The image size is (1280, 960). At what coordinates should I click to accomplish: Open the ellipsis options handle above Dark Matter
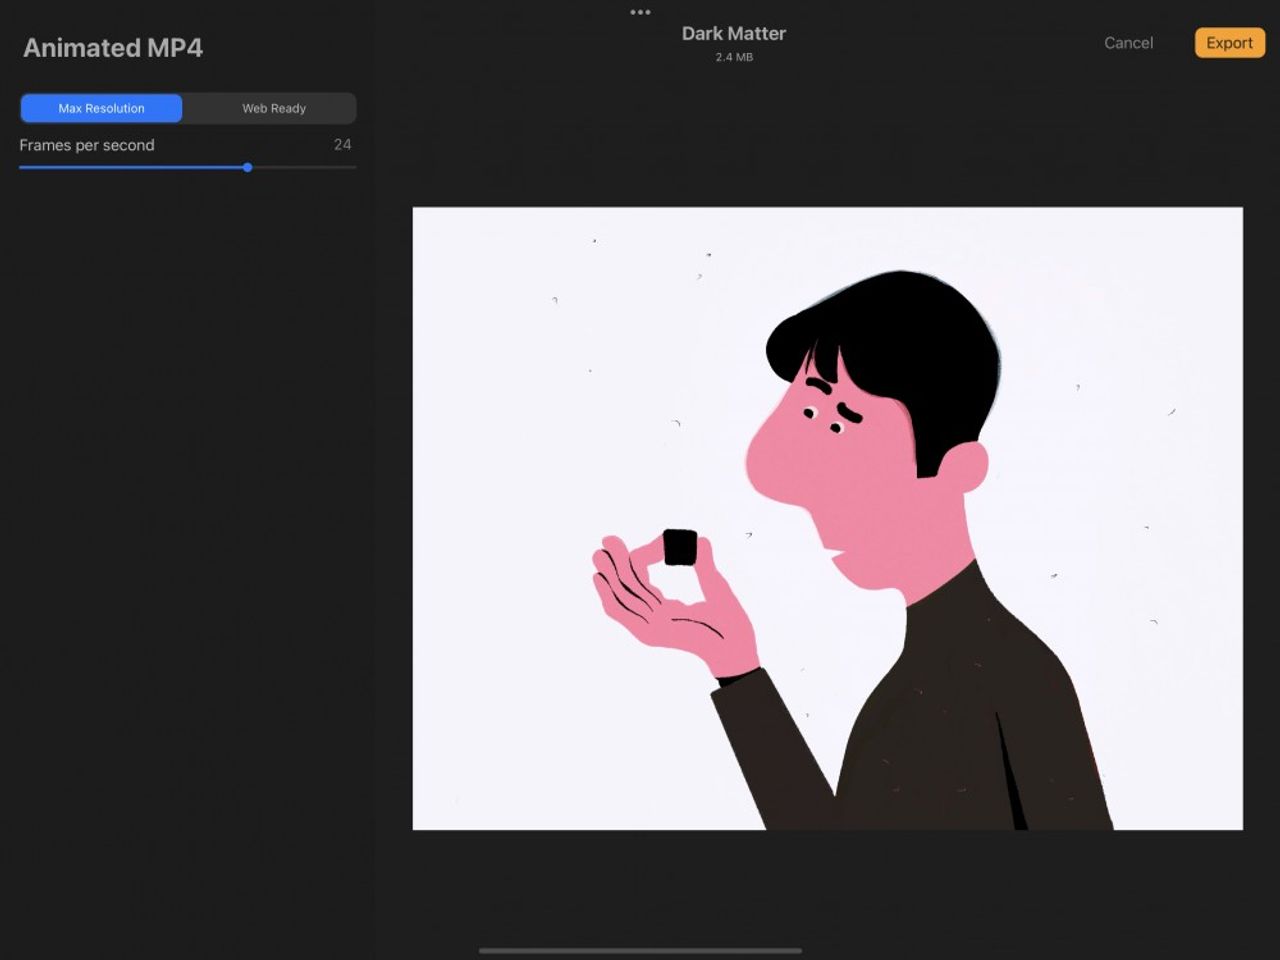640,12
